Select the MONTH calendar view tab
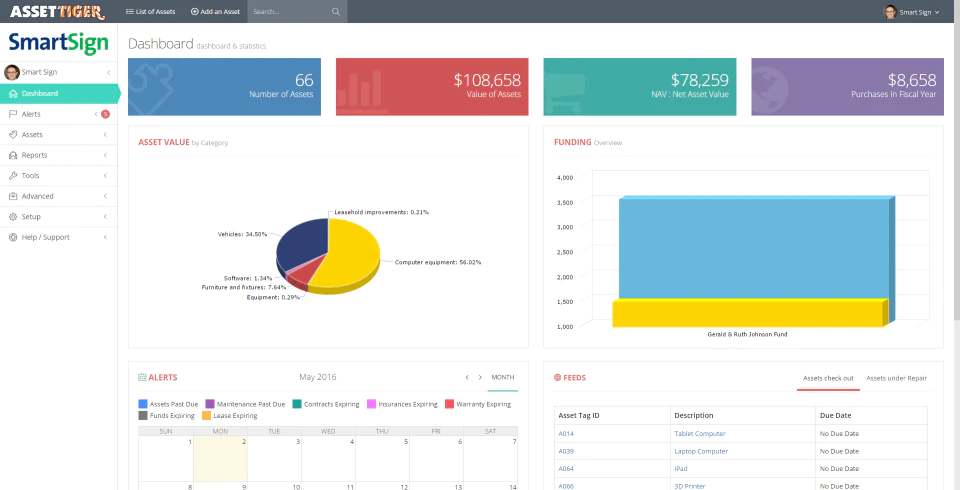Screen dimensions: 960x490 (x=503, y=377)
